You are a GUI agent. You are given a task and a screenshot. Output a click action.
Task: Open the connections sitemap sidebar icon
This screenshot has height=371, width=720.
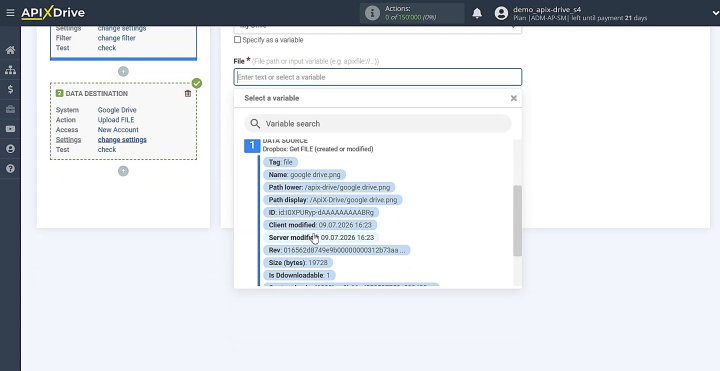tap(10, 70)
